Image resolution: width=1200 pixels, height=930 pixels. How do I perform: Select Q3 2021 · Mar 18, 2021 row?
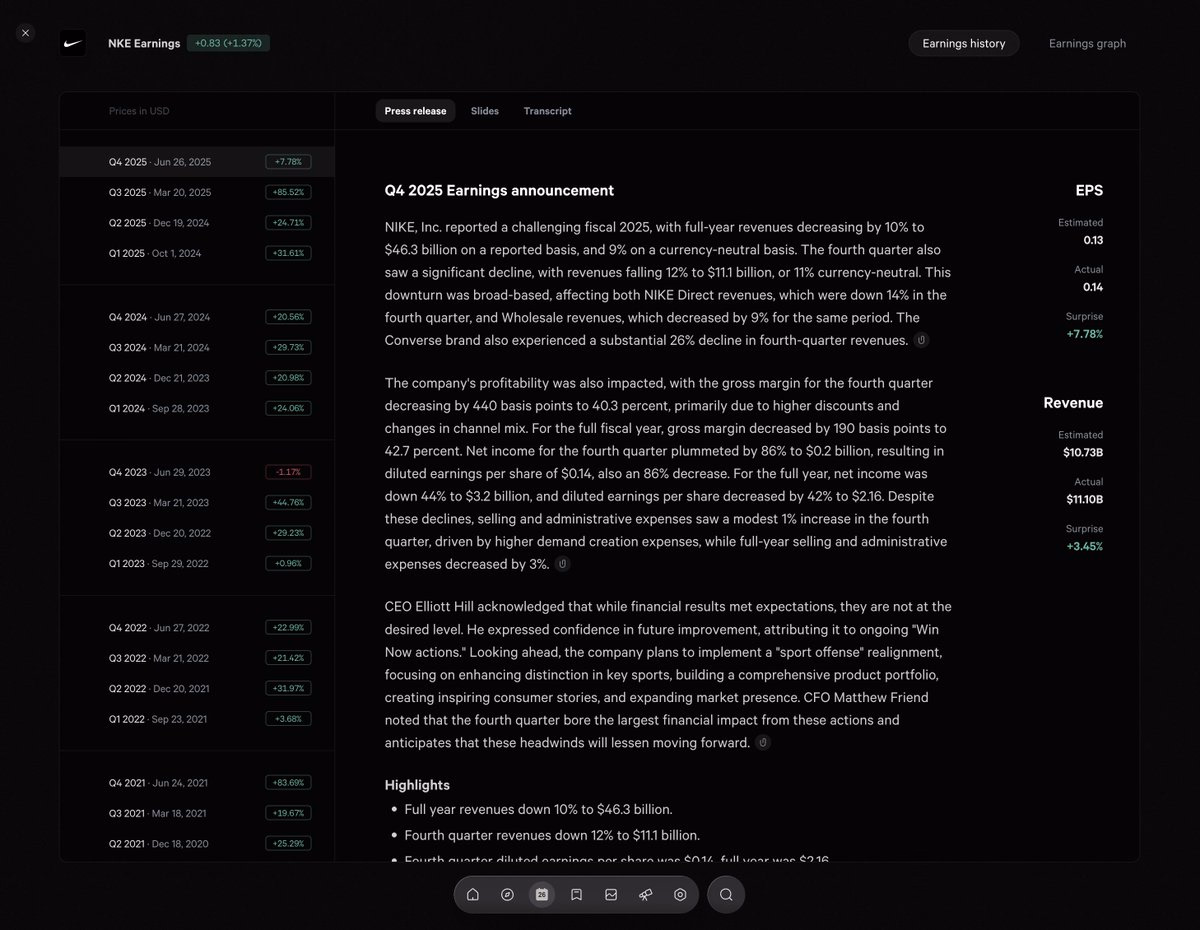pyautogui.click(x=197, y=813)
